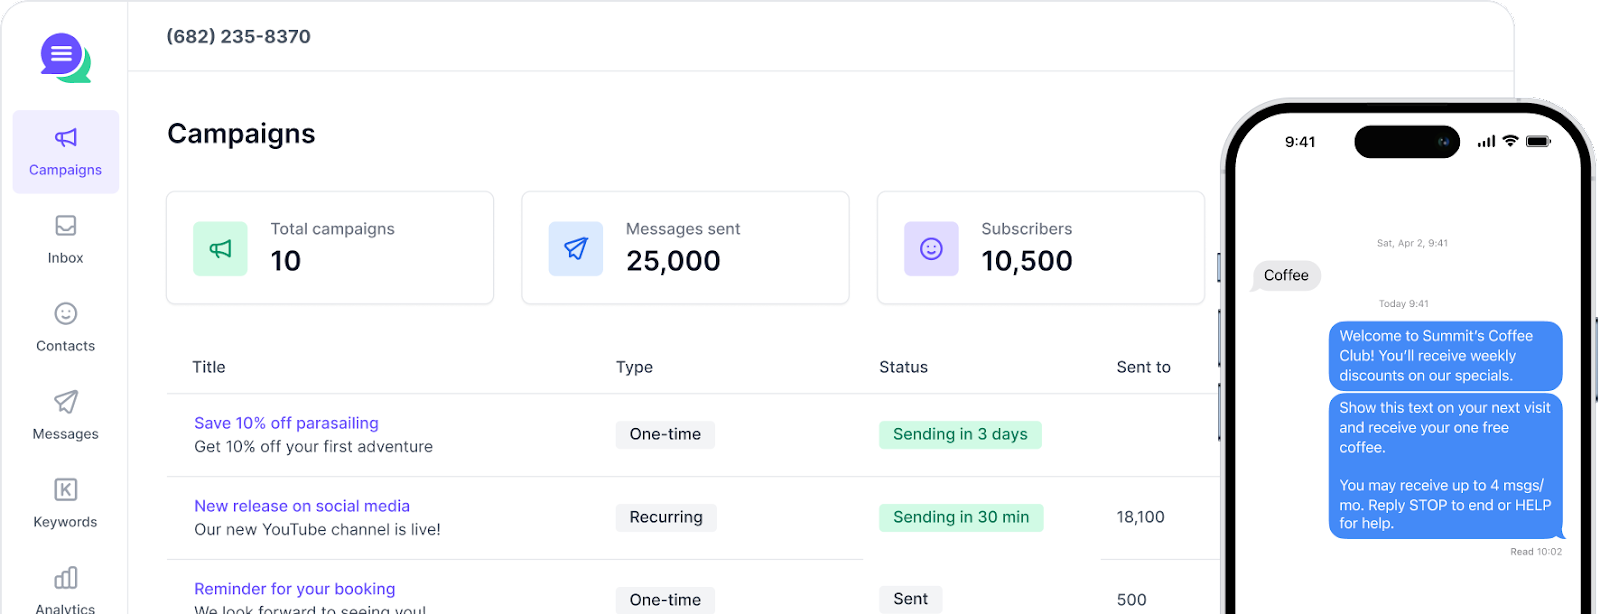Open the Messages section

tap(65, 415)
